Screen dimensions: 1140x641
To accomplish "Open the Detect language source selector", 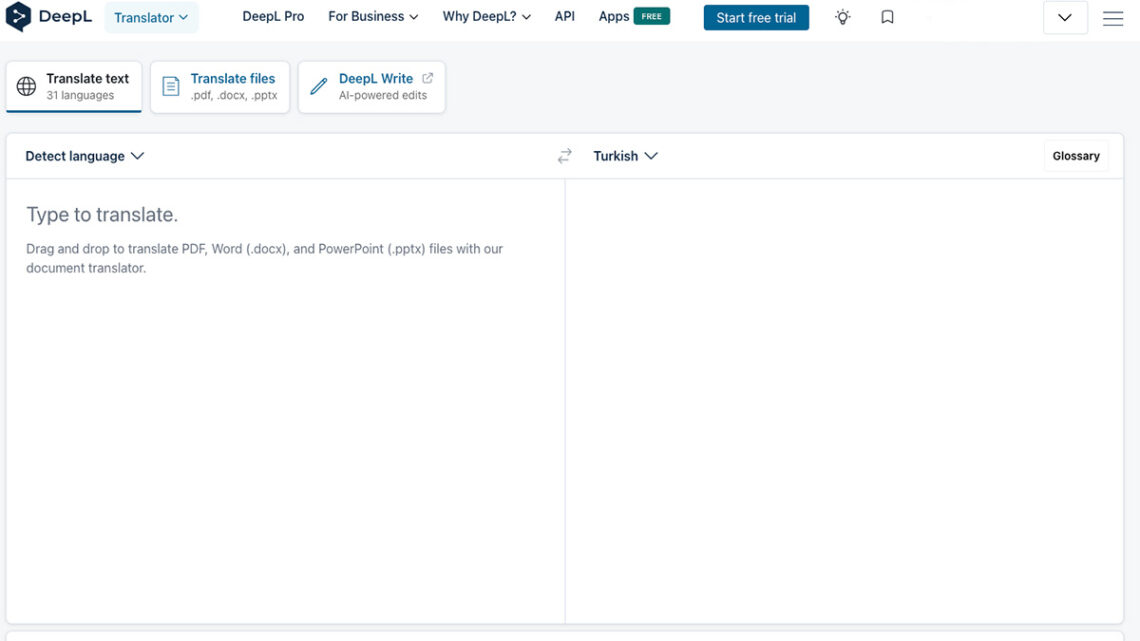I will point(84,156).
